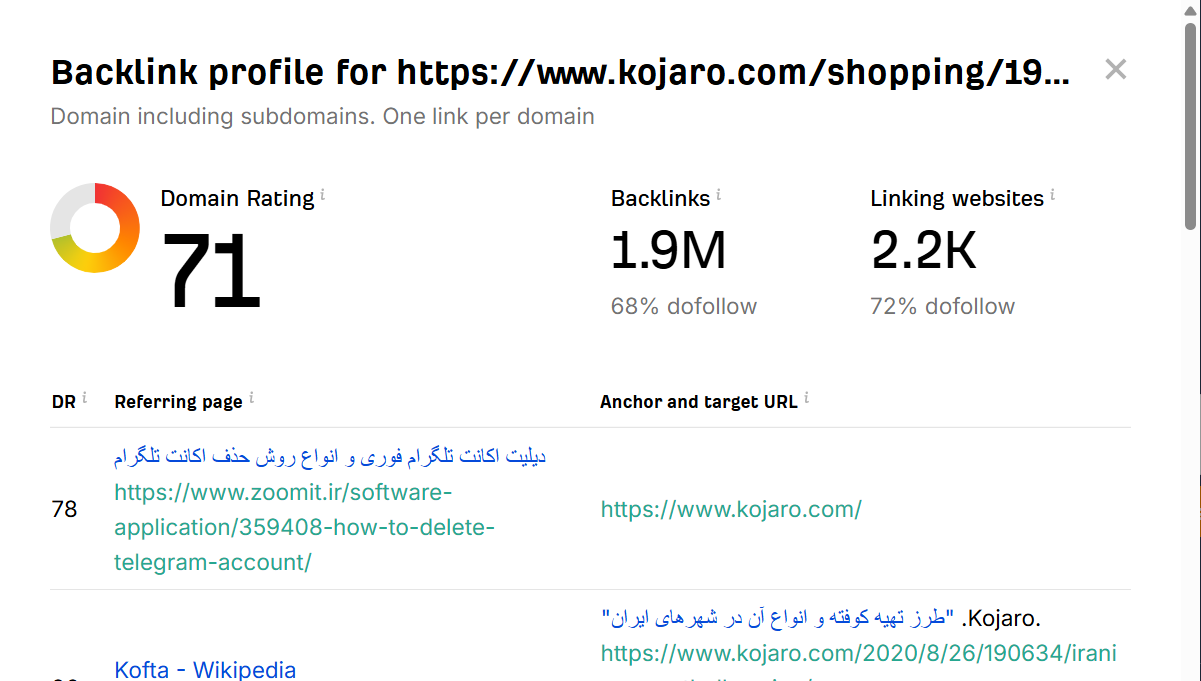Viewport: 1201px width, 681px height.
Task: Click the DR column header
Action: click(63, 402)
